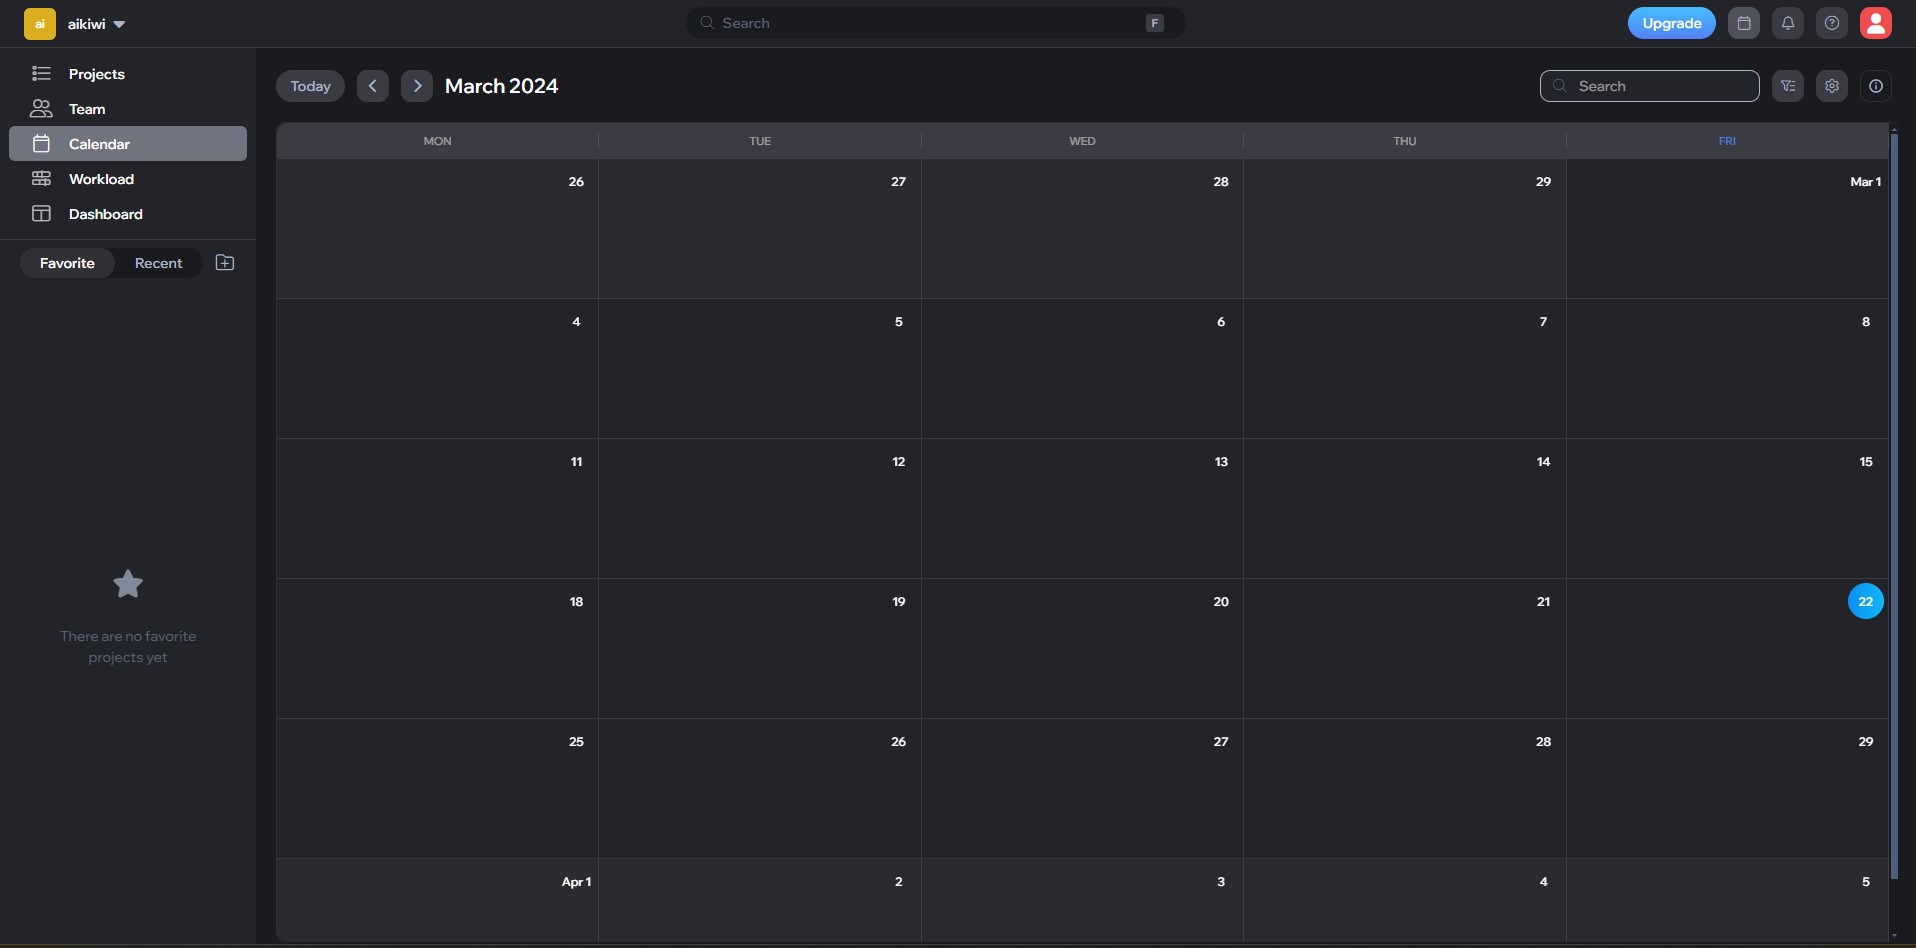Click the March 2024 heading
Viewport: 1916px width, 948px height.
(x=501, y=86)
